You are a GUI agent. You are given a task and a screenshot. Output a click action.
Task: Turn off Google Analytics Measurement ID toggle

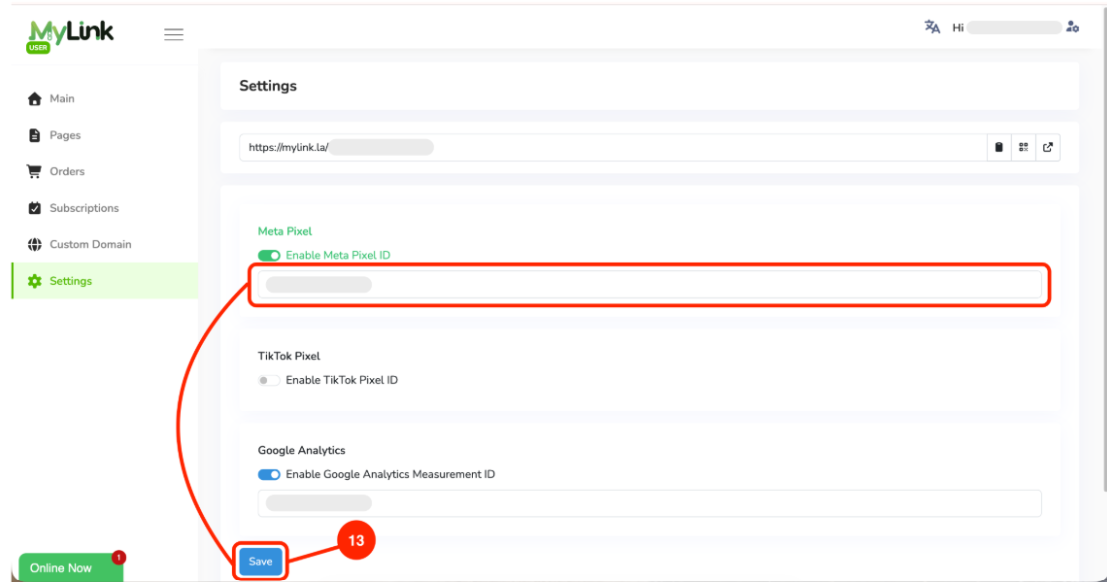point(269,475)
